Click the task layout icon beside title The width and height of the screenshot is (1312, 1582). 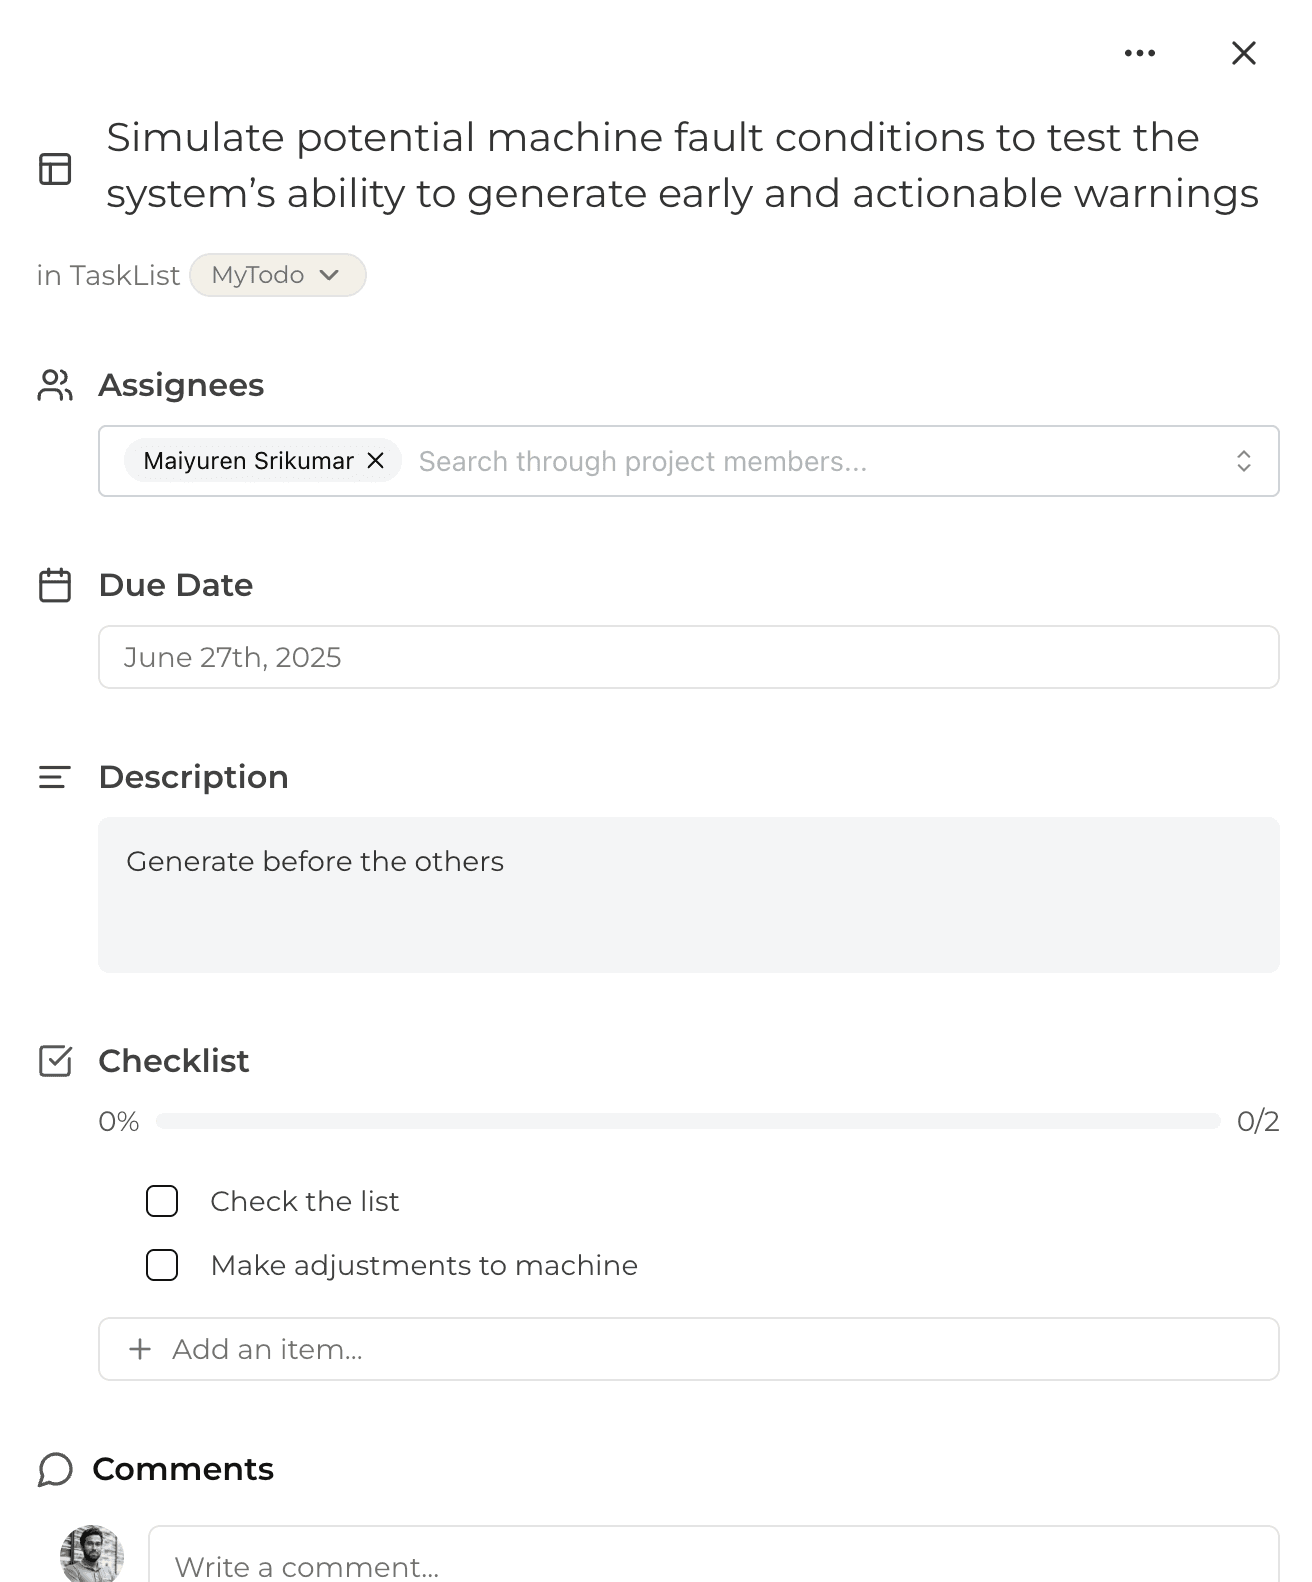pos(55,169)
